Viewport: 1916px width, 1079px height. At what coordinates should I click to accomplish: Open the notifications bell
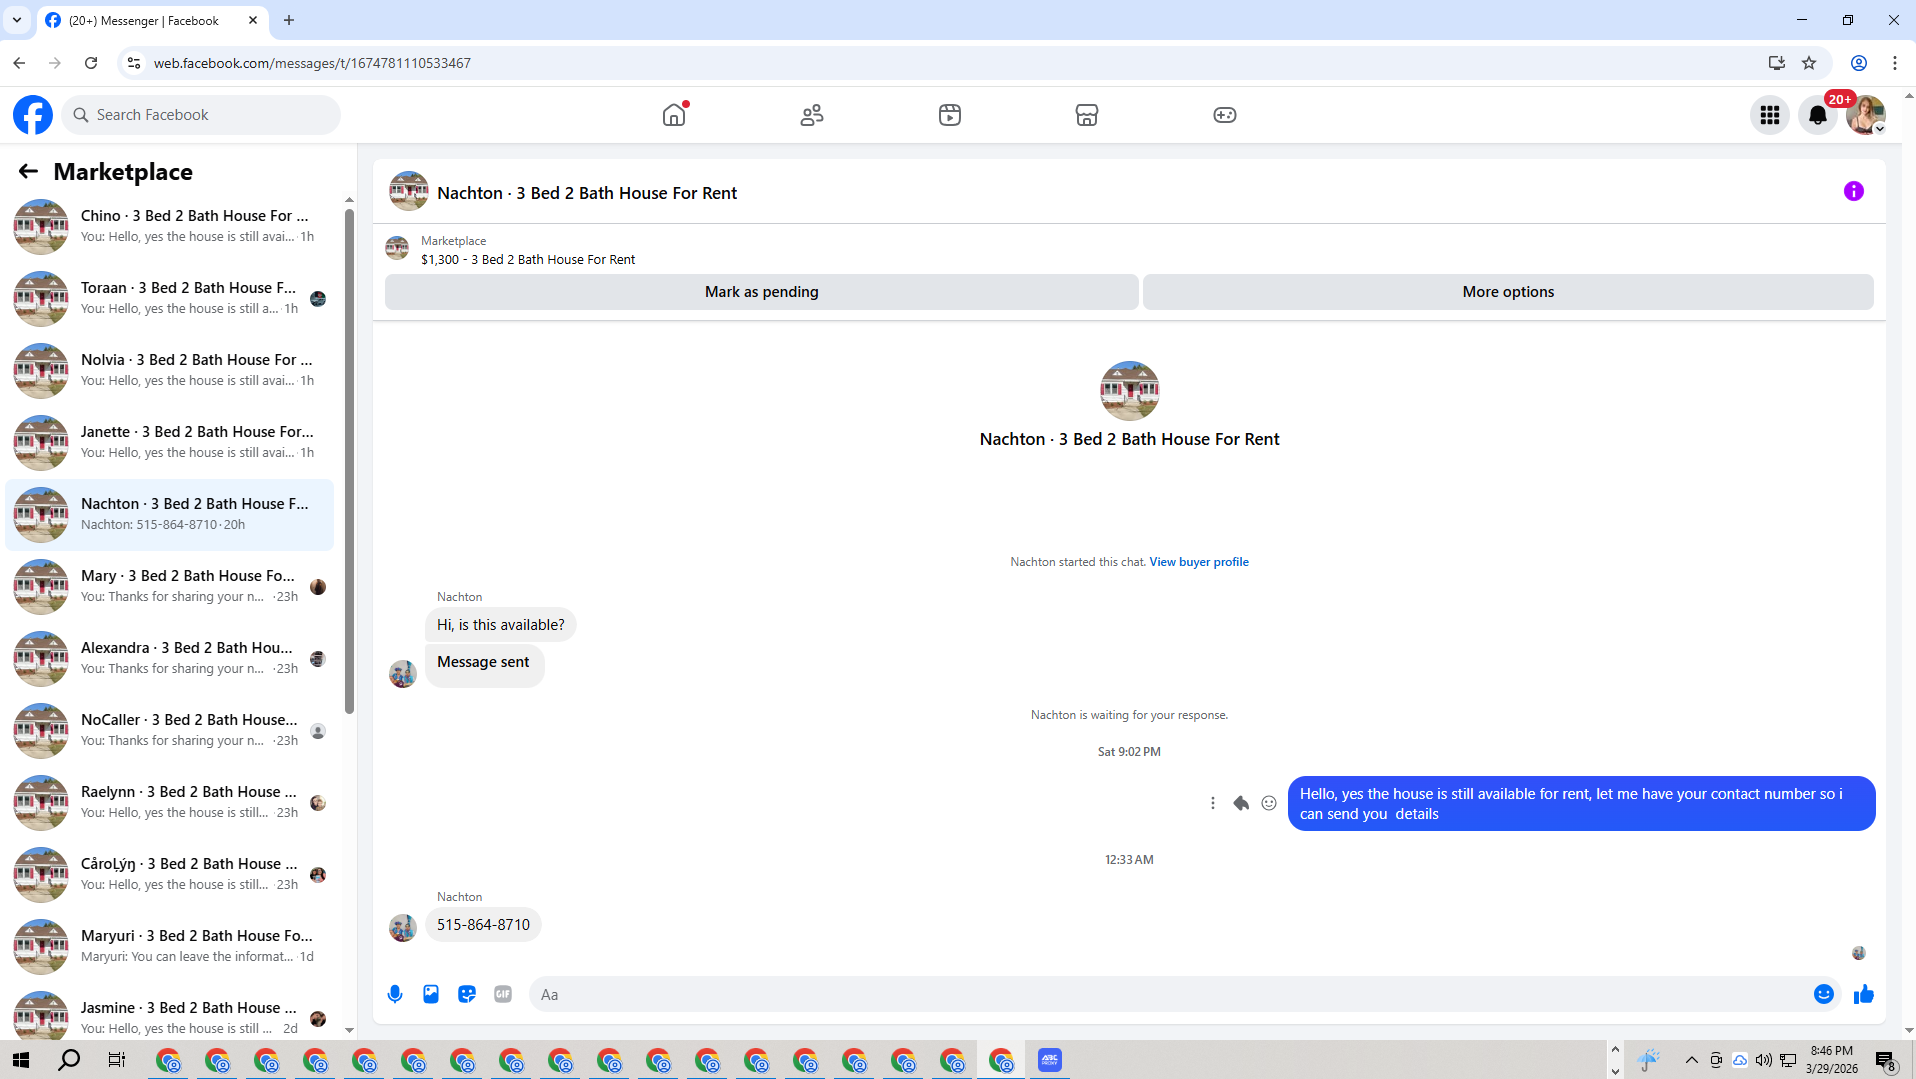pyautogui.click(x=1818, y=115)
